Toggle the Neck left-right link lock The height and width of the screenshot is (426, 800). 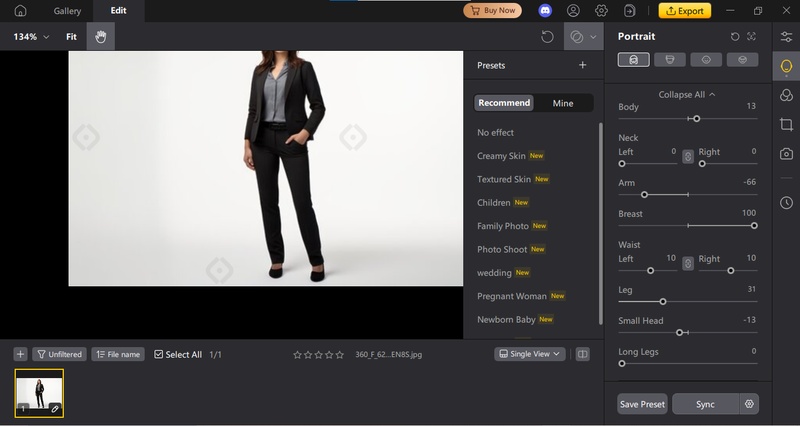(688, 157)
